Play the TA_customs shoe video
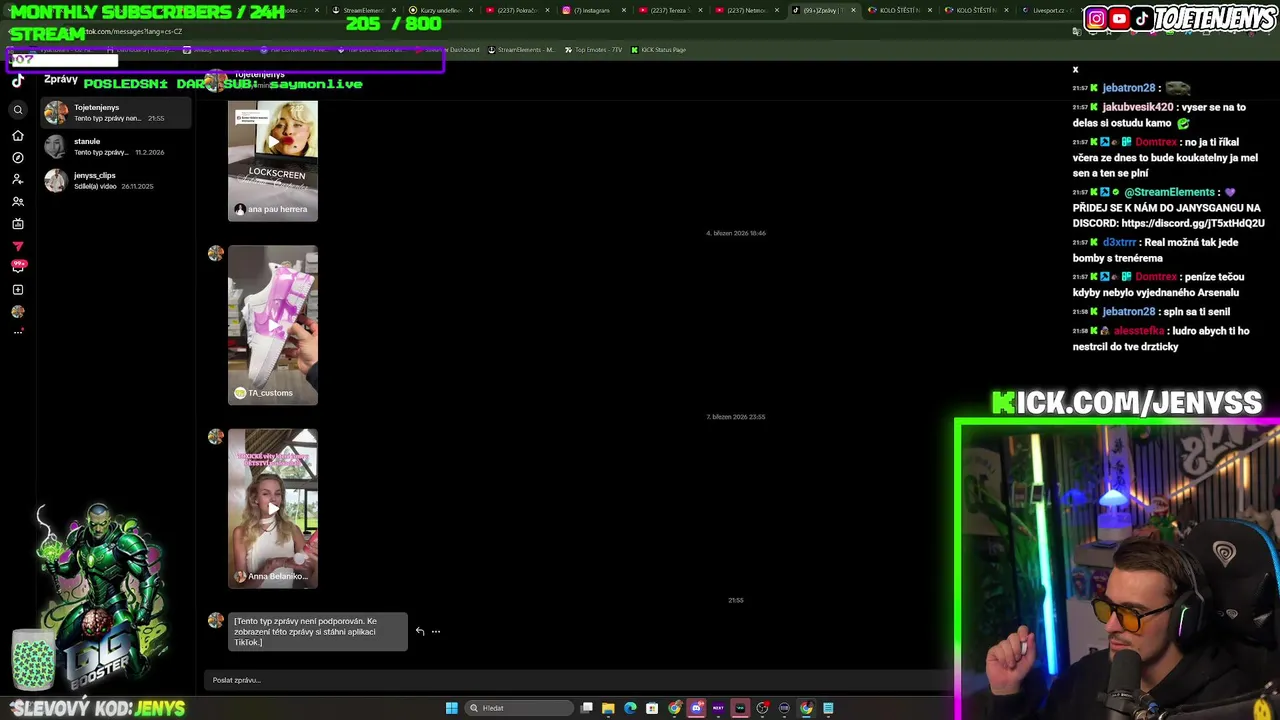 click(273, 325)
